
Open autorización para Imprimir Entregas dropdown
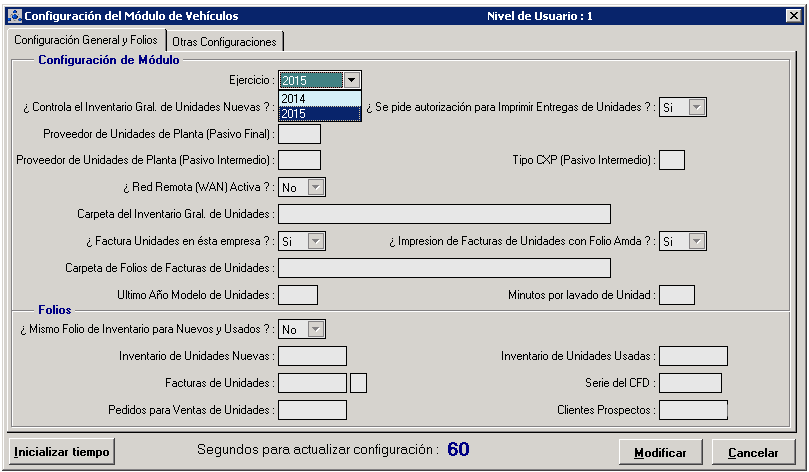point(697,107)
